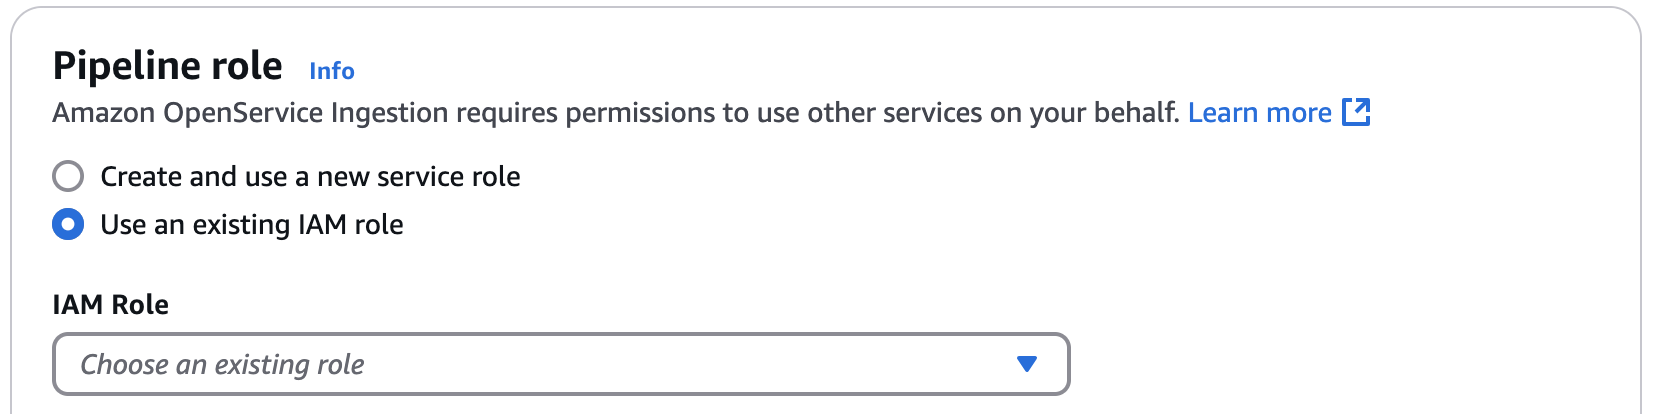The height and width of the screenshot is (414, 1660).
Task: Click "on your behalf" in the description
Action: click(x=1084, y=113)
